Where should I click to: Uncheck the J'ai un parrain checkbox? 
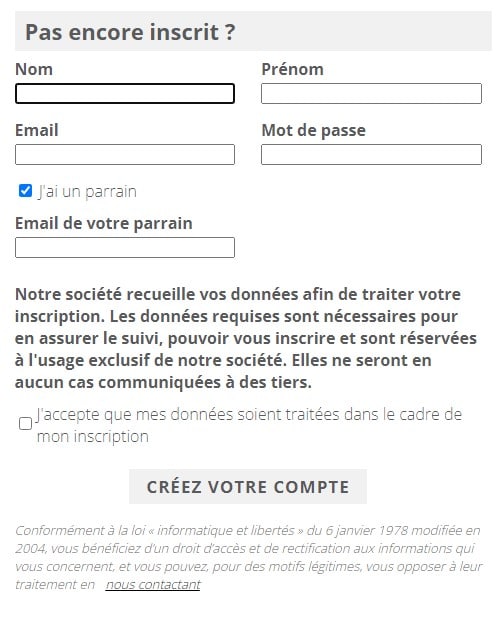coord(25,191)
